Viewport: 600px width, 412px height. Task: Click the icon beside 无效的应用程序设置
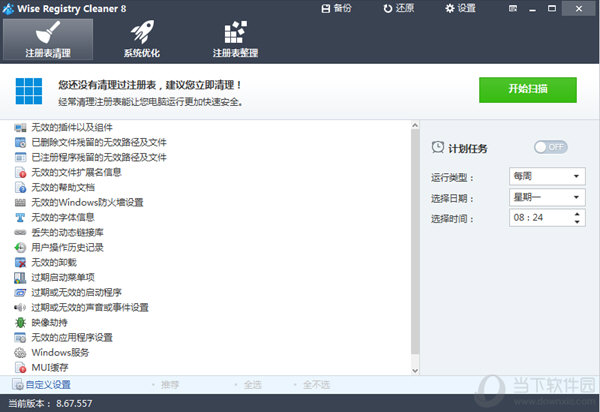coord(20,337)
